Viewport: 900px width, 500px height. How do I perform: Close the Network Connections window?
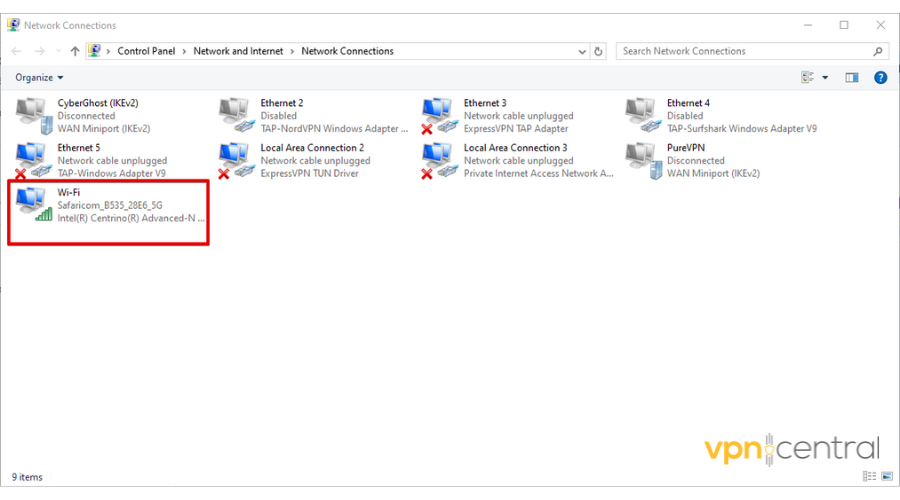pyautogui.click(x=880, y=25)
